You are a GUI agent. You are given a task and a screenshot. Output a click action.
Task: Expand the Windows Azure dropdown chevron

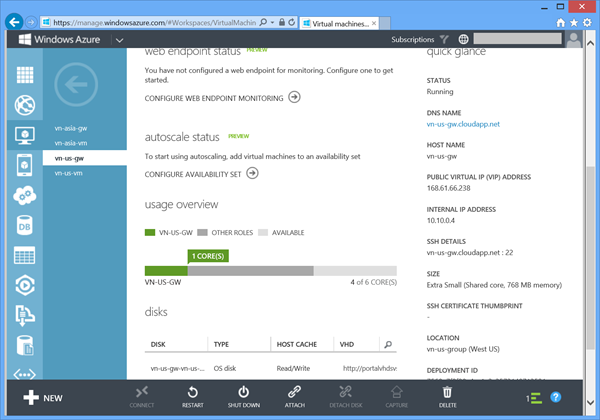tap(119, 40)
